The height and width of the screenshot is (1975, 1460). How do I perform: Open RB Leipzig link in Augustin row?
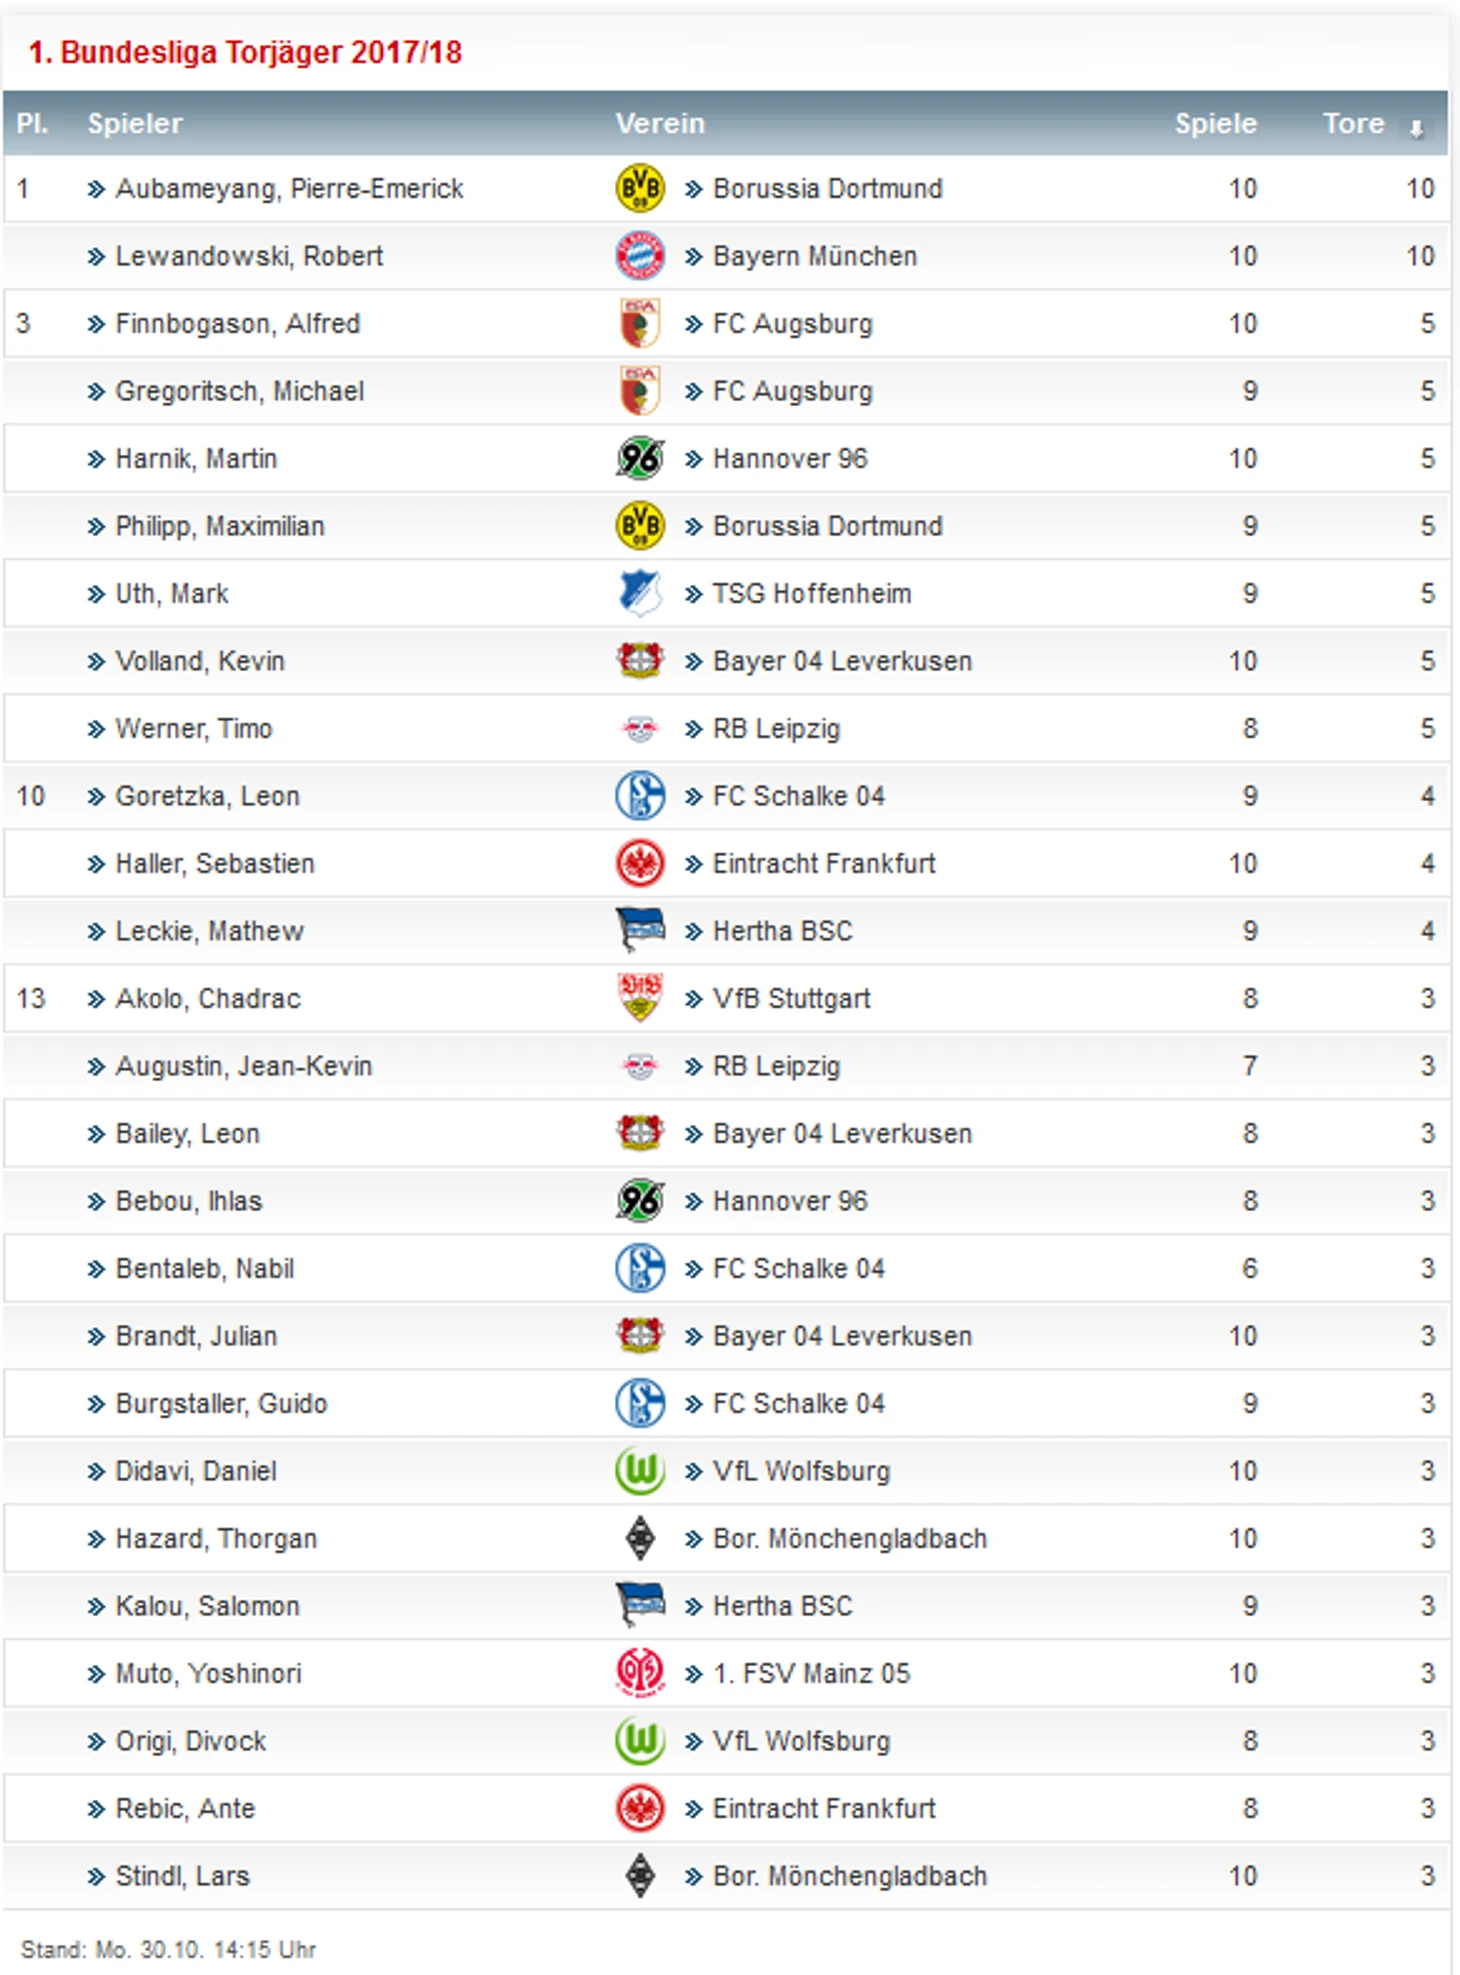click(x=776, y=1066)
